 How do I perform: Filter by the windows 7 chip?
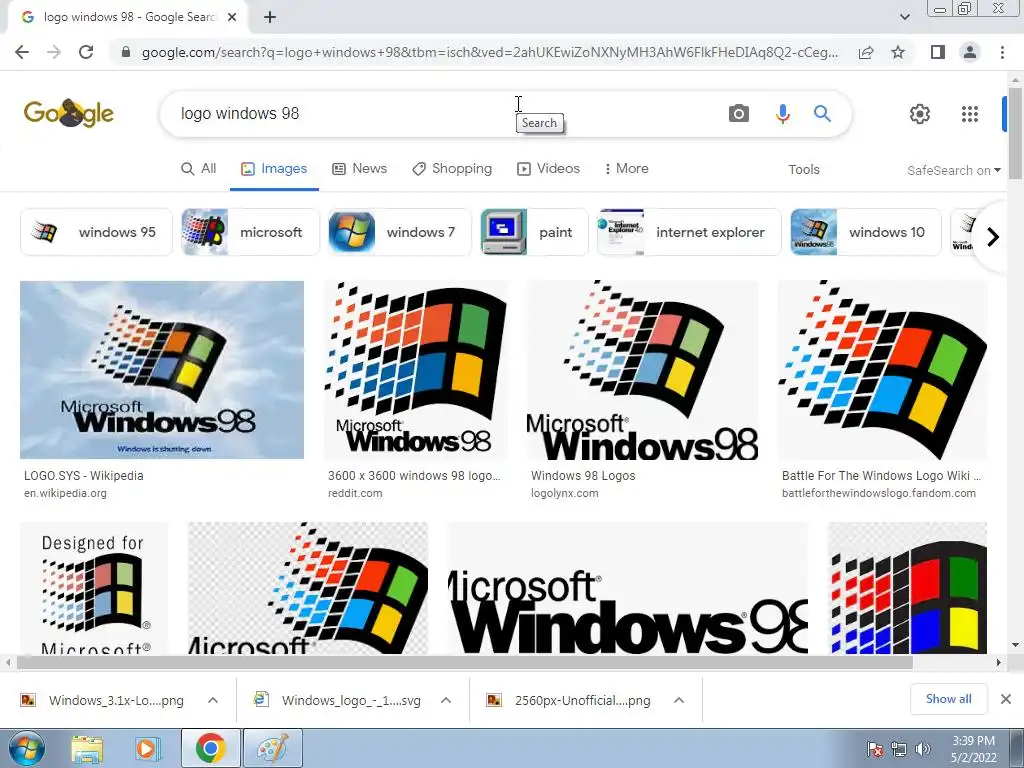399,232
